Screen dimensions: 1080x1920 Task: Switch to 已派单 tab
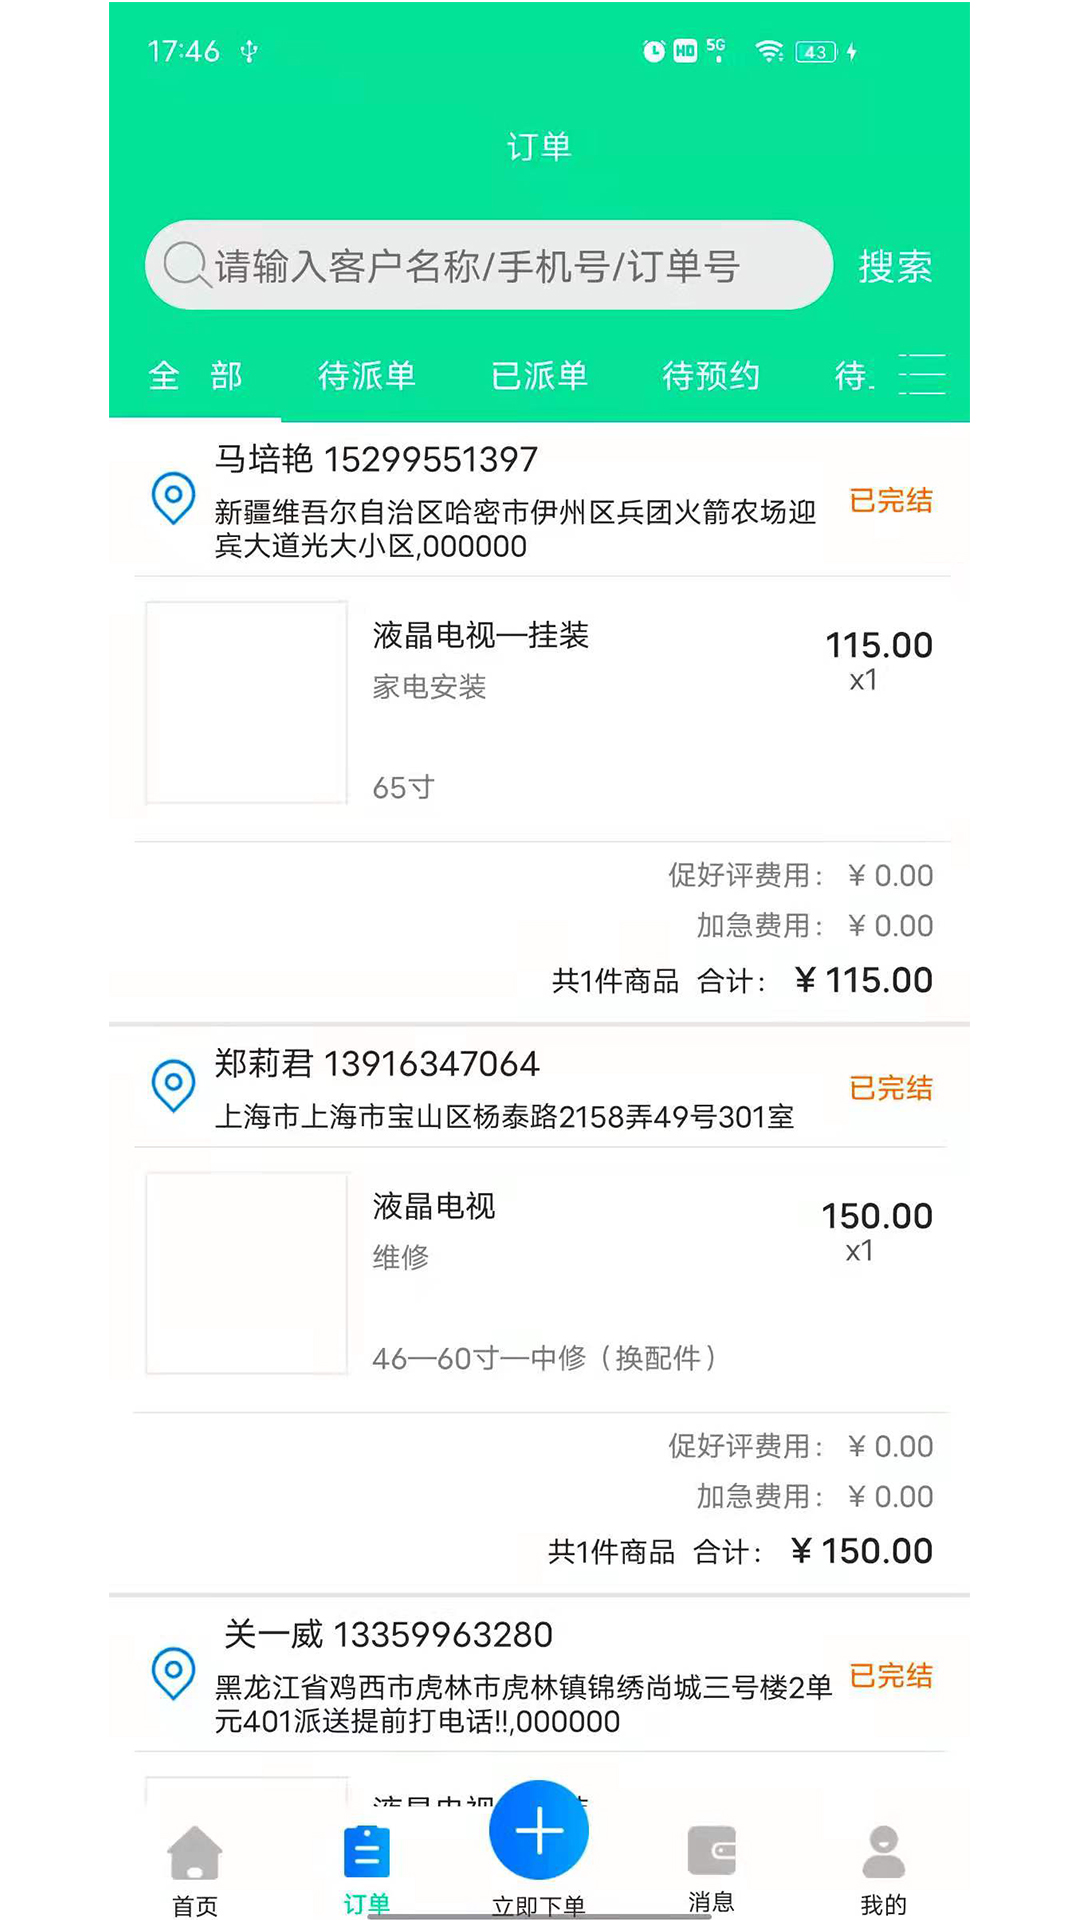(539, 376)
